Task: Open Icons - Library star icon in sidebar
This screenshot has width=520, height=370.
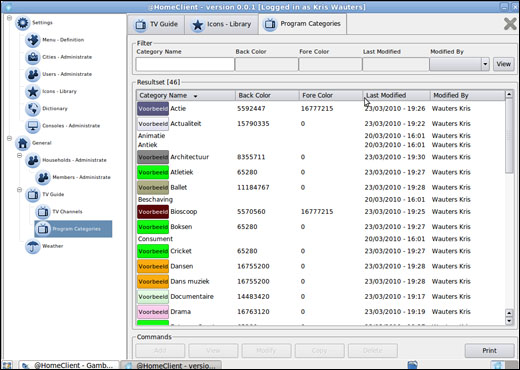Action: 33,91
